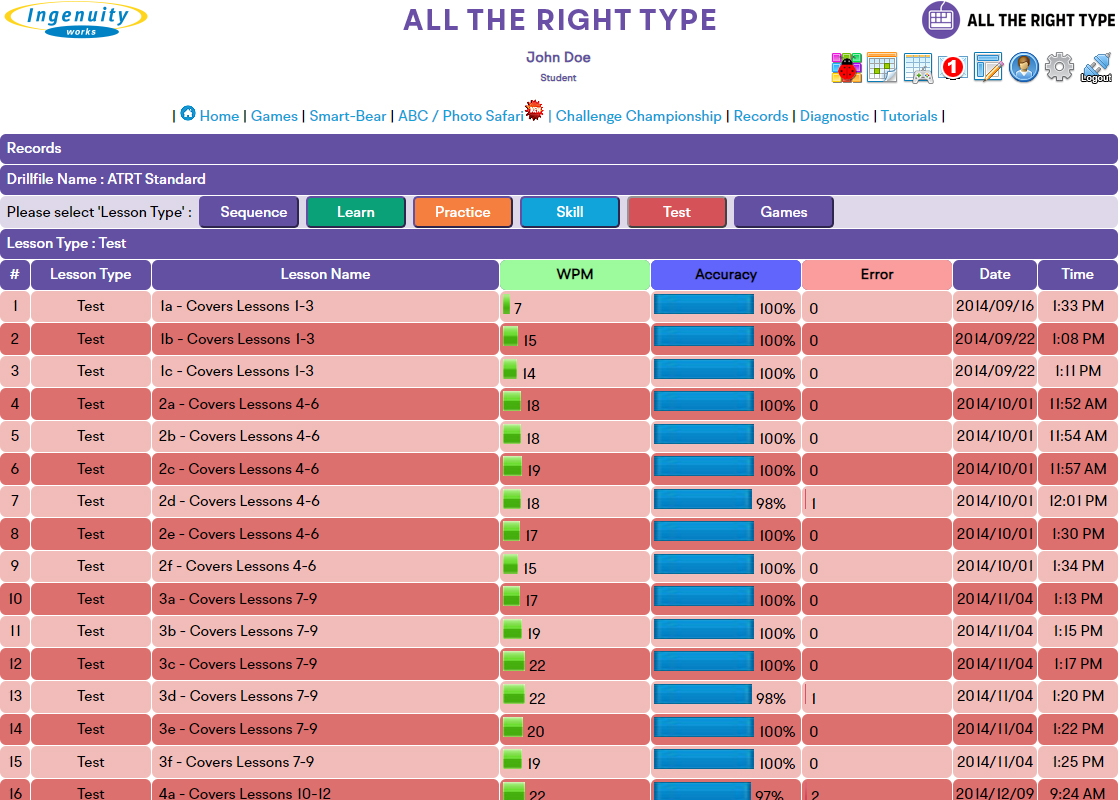The height and width of the screenshot is (800, 1120).
Task: Open the ABC / Photo Safari link
Action: 461,116
